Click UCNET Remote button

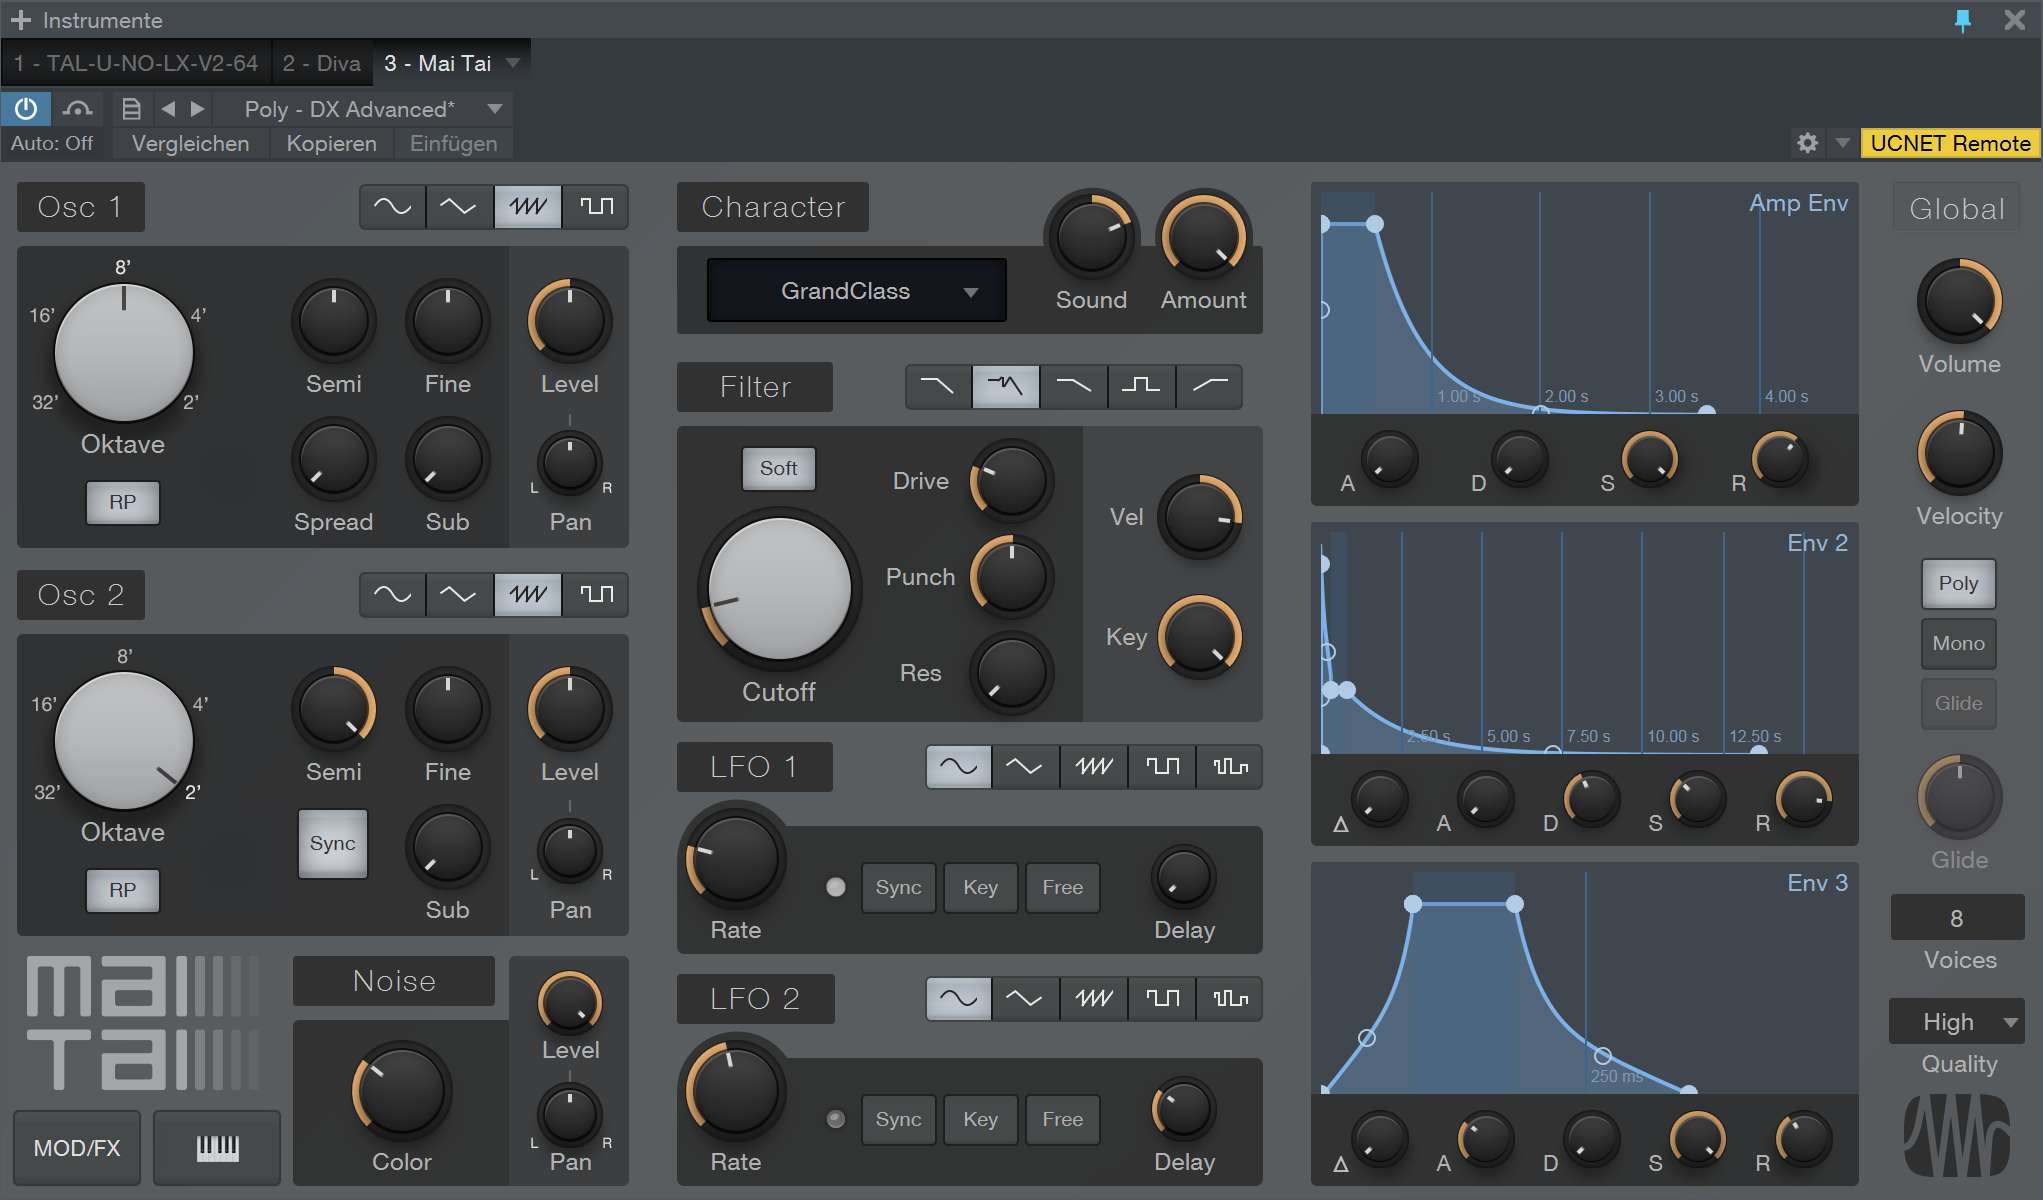pos(1949,143)
